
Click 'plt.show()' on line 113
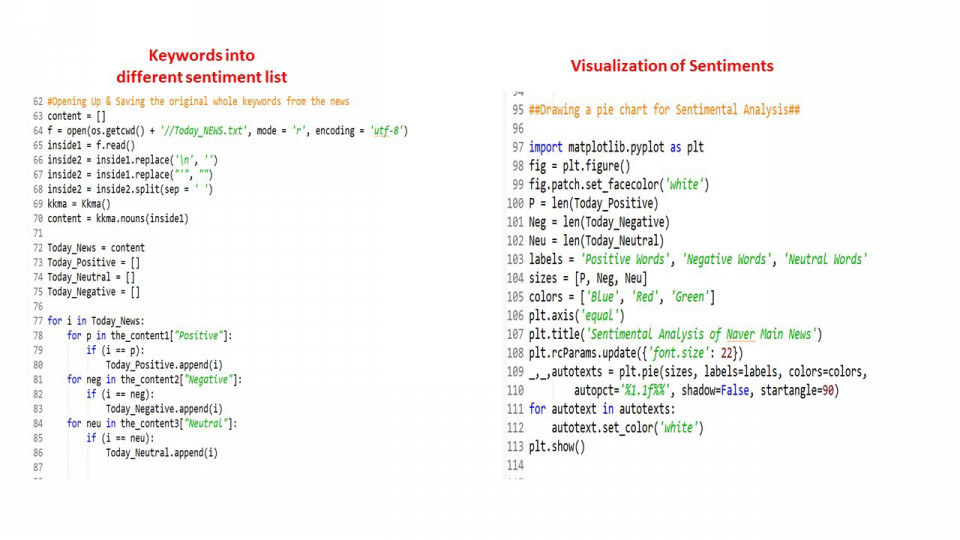point(557,446)
